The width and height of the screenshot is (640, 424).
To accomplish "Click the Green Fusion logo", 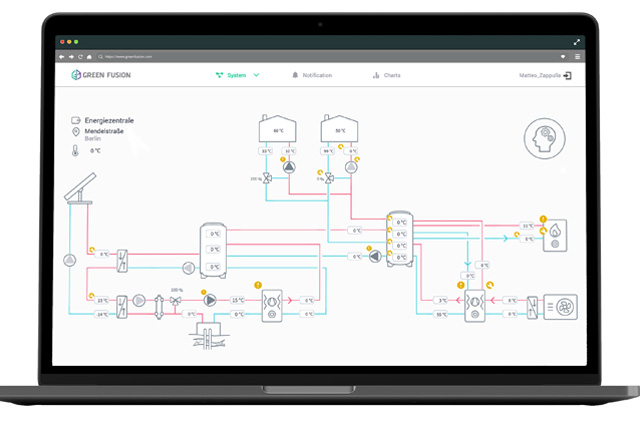I will (x=101, y=75).
